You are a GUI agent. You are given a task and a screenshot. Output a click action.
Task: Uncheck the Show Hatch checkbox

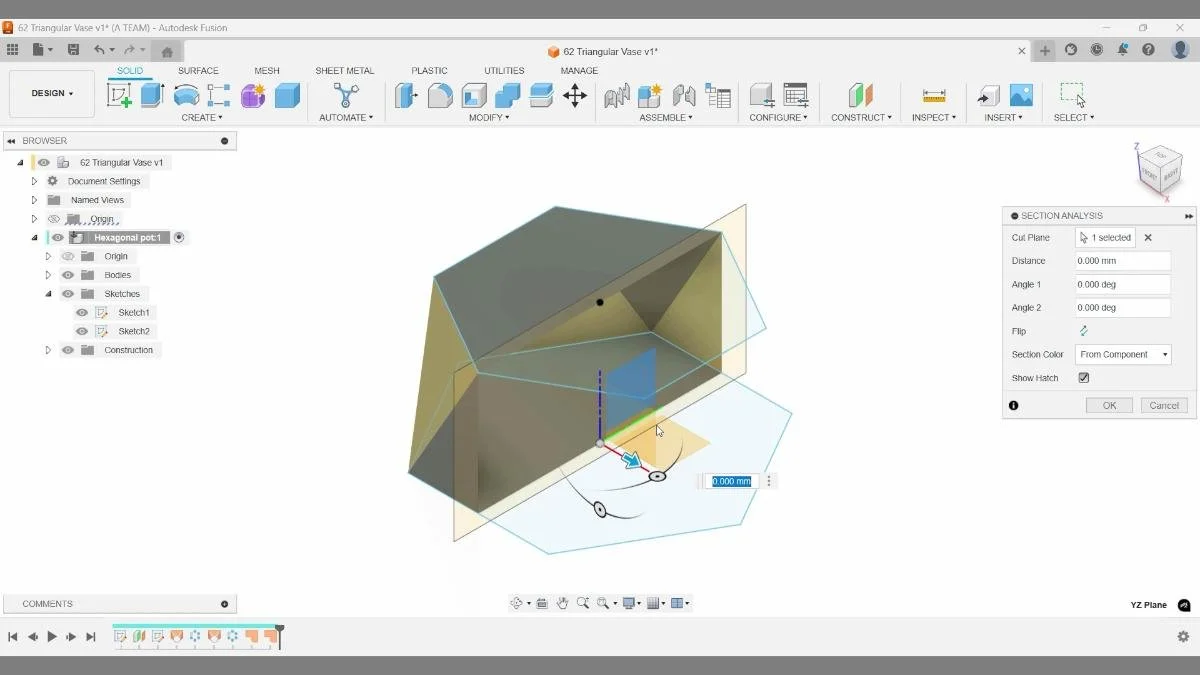click(1084, 377)
